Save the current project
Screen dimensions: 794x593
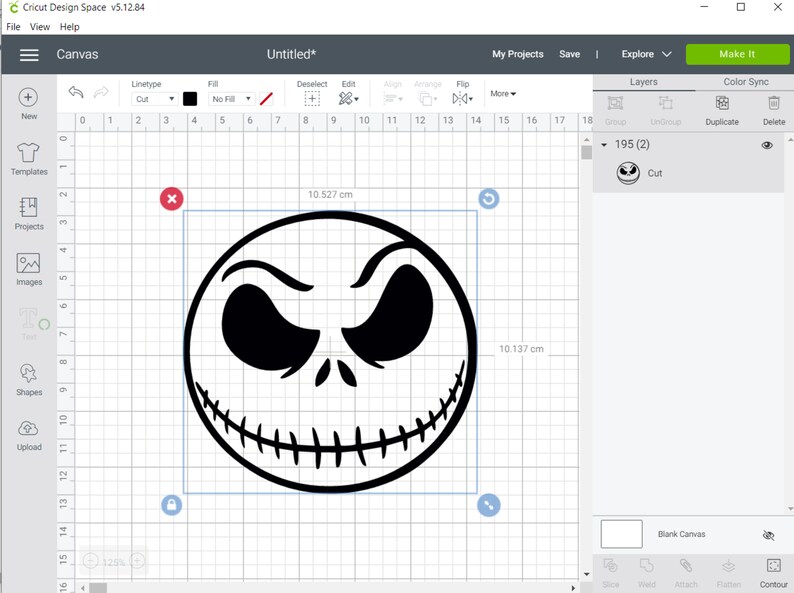click(569, 54)
